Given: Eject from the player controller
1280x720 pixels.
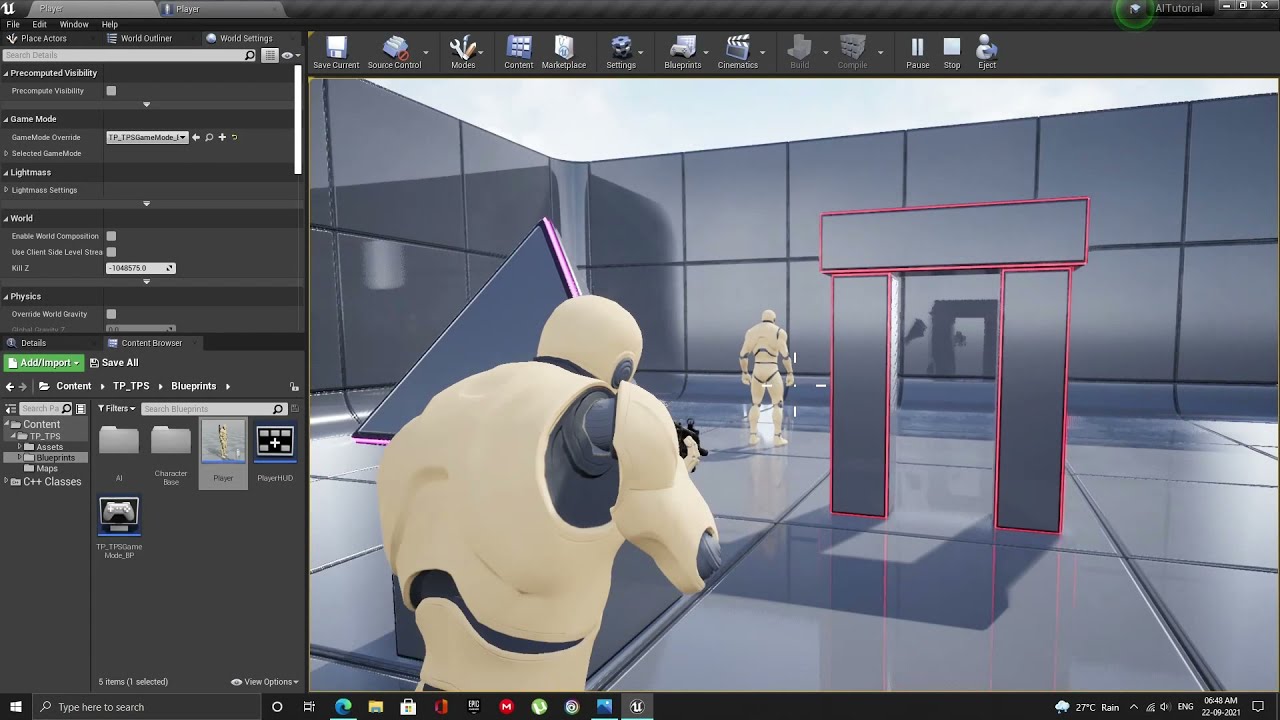Looking at the screenshot, I should pos(987,53).
